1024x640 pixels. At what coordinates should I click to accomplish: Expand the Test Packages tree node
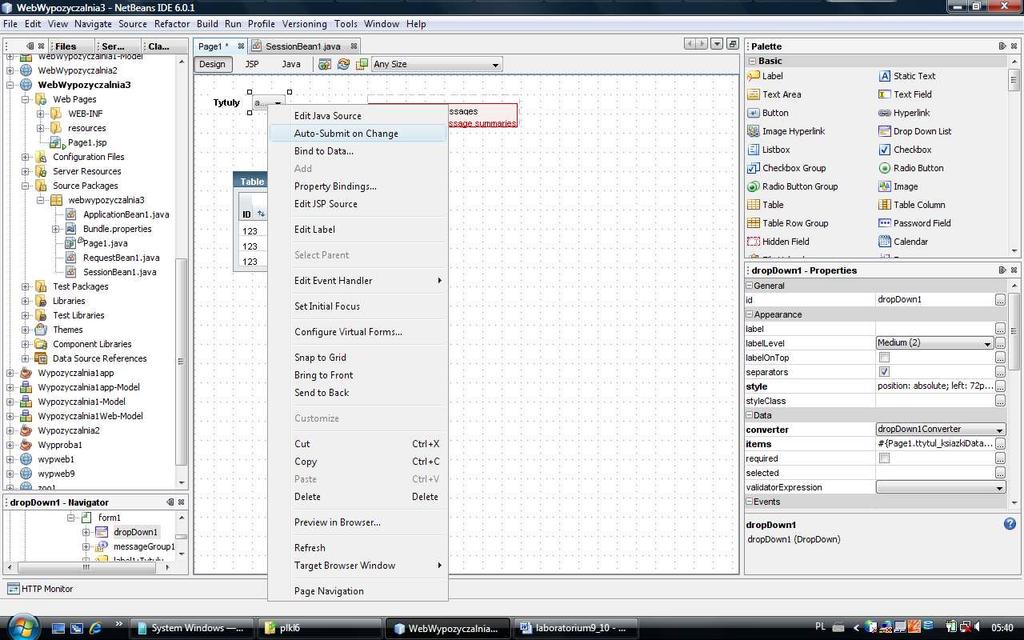[x=25, y=286]
